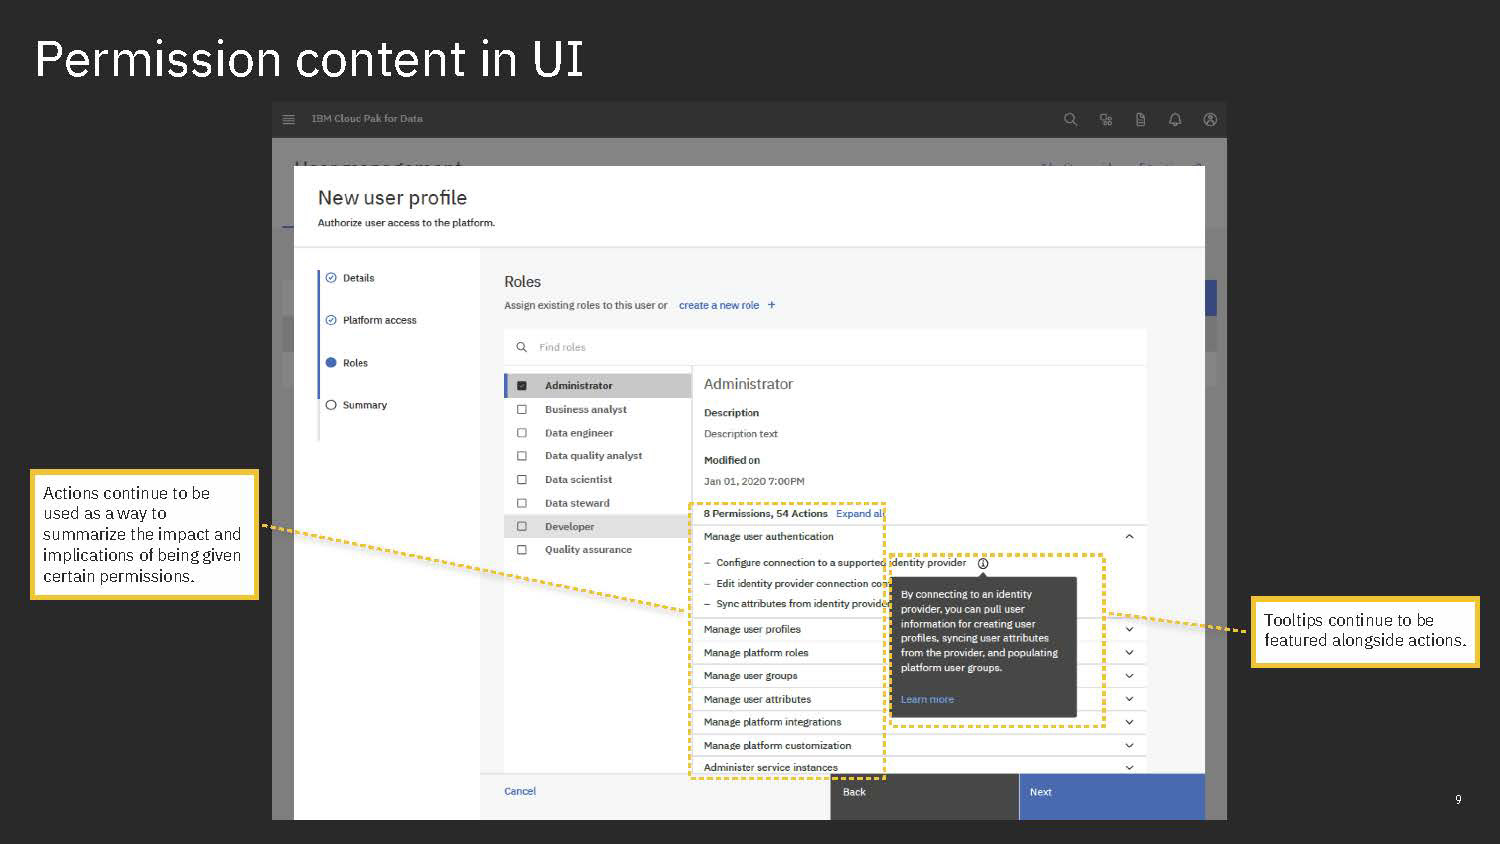Select Edit identity provider connection action
This screenshot has height=844, width=1500.
(802, 584)
